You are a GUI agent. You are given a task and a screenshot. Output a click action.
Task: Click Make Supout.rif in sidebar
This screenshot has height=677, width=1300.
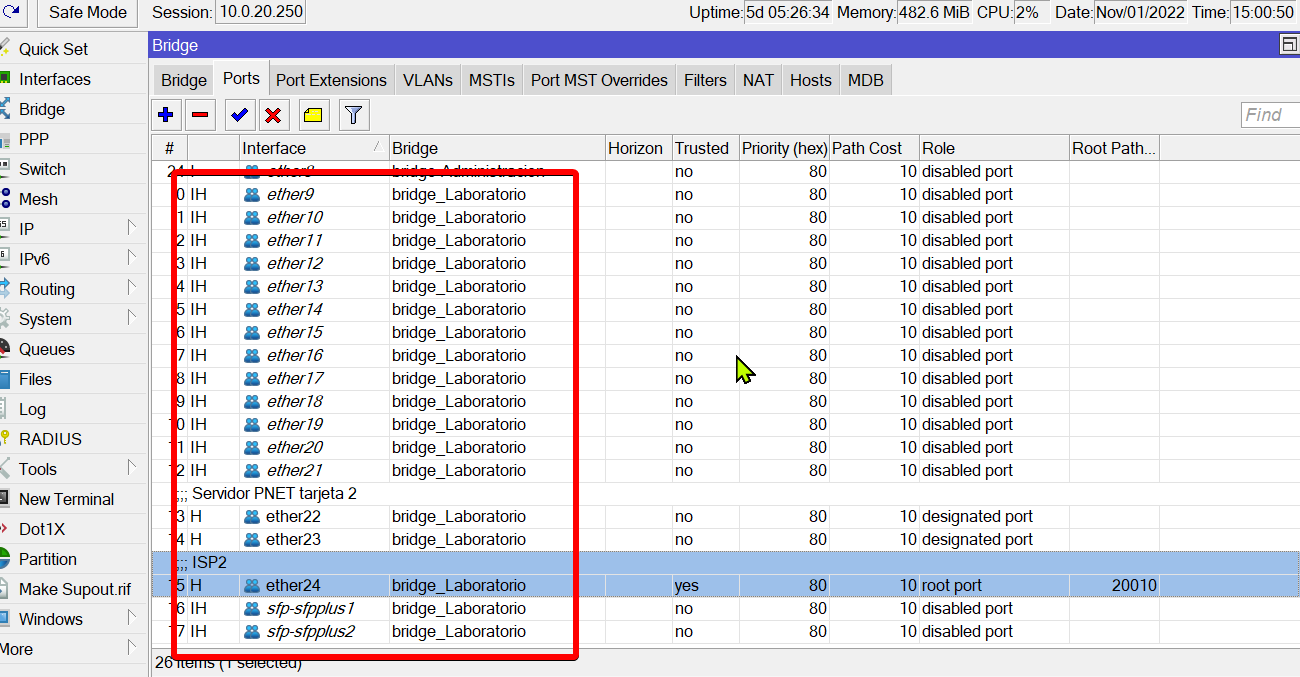click(x=74, y=589)
